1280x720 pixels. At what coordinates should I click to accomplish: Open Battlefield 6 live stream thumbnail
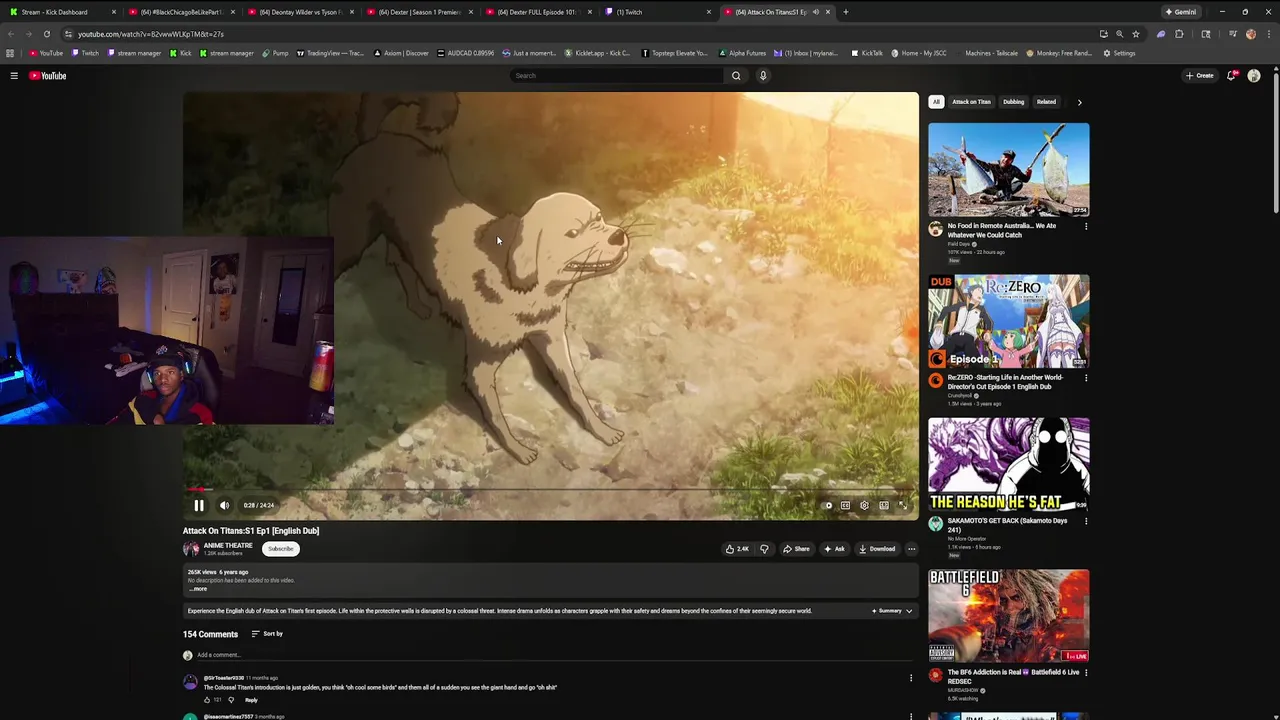tap(1008, 616)
